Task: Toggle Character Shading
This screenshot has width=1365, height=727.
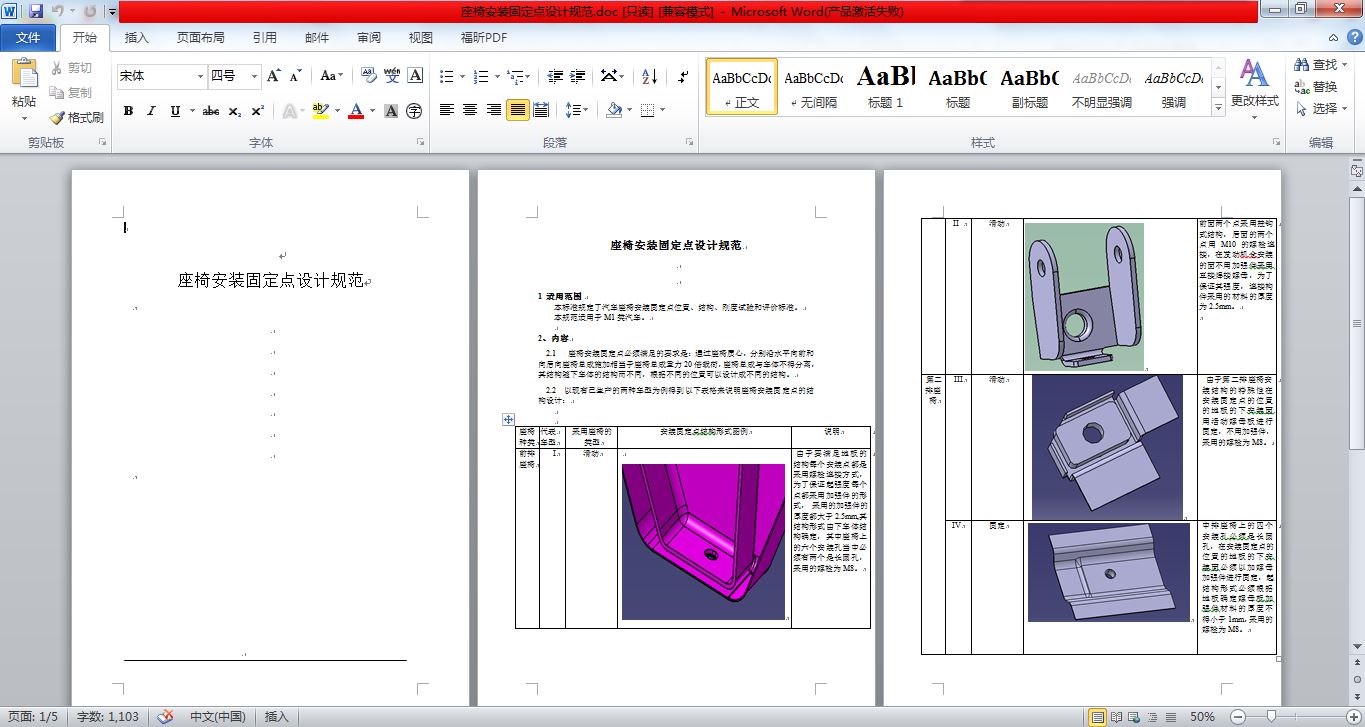Action: pos(391,111)
